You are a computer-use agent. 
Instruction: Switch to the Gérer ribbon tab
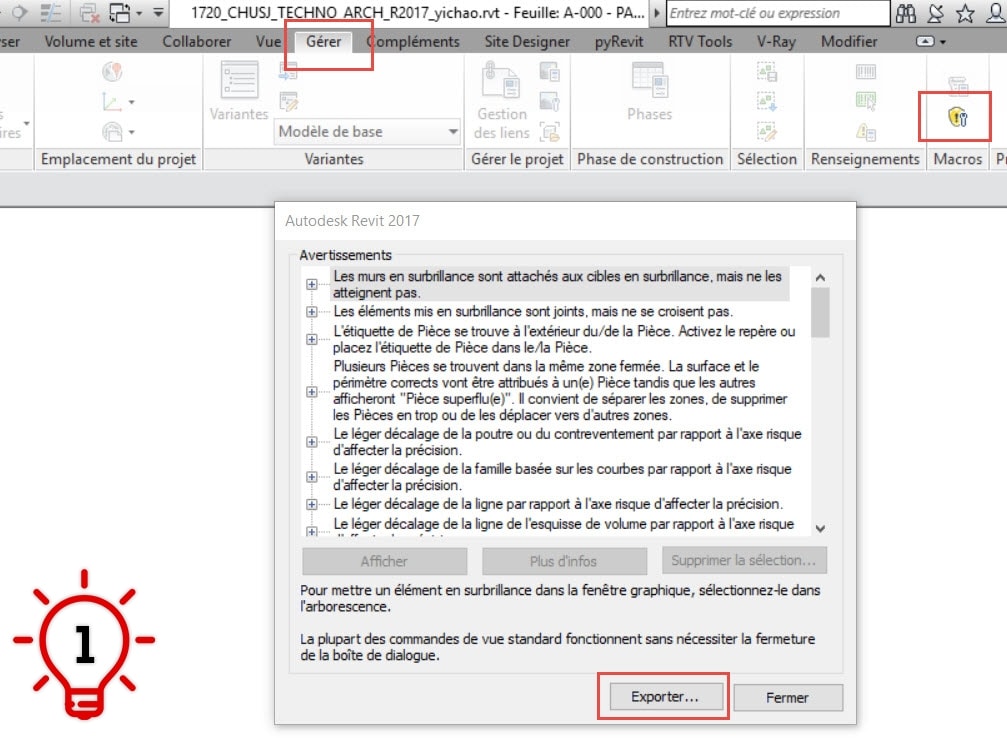[323, 42]
